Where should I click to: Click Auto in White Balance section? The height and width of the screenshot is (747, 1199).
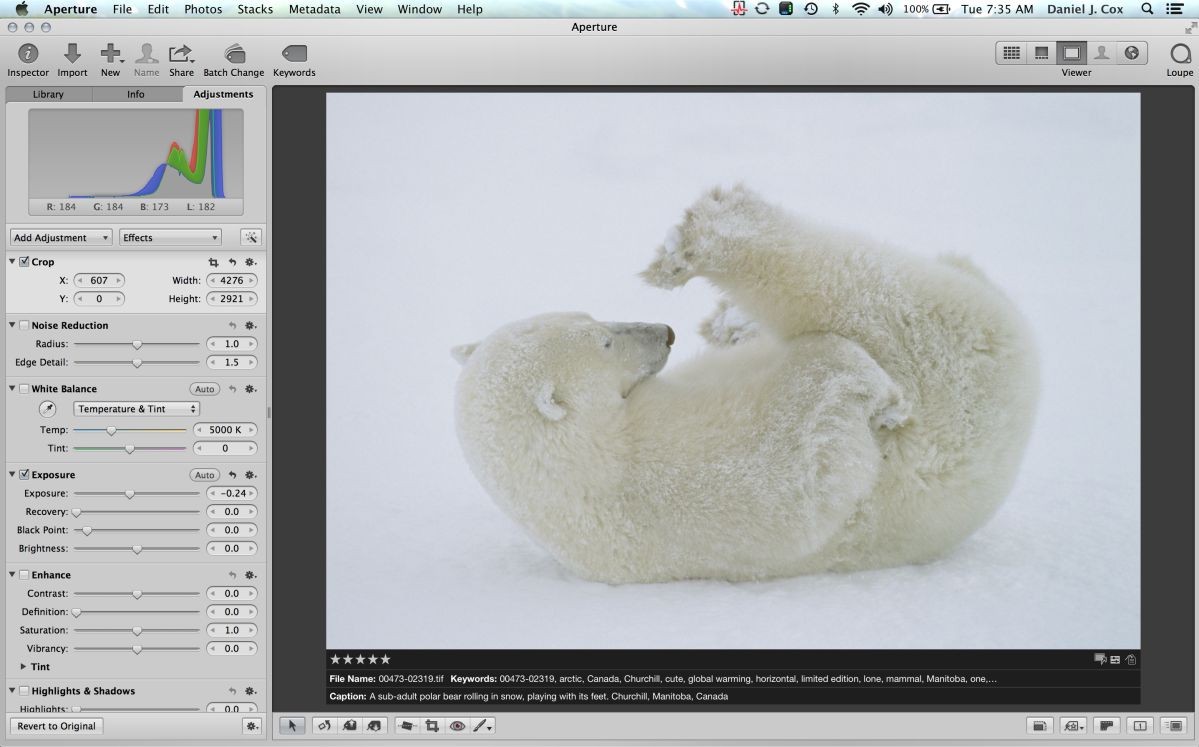click(x=204, y=389)
